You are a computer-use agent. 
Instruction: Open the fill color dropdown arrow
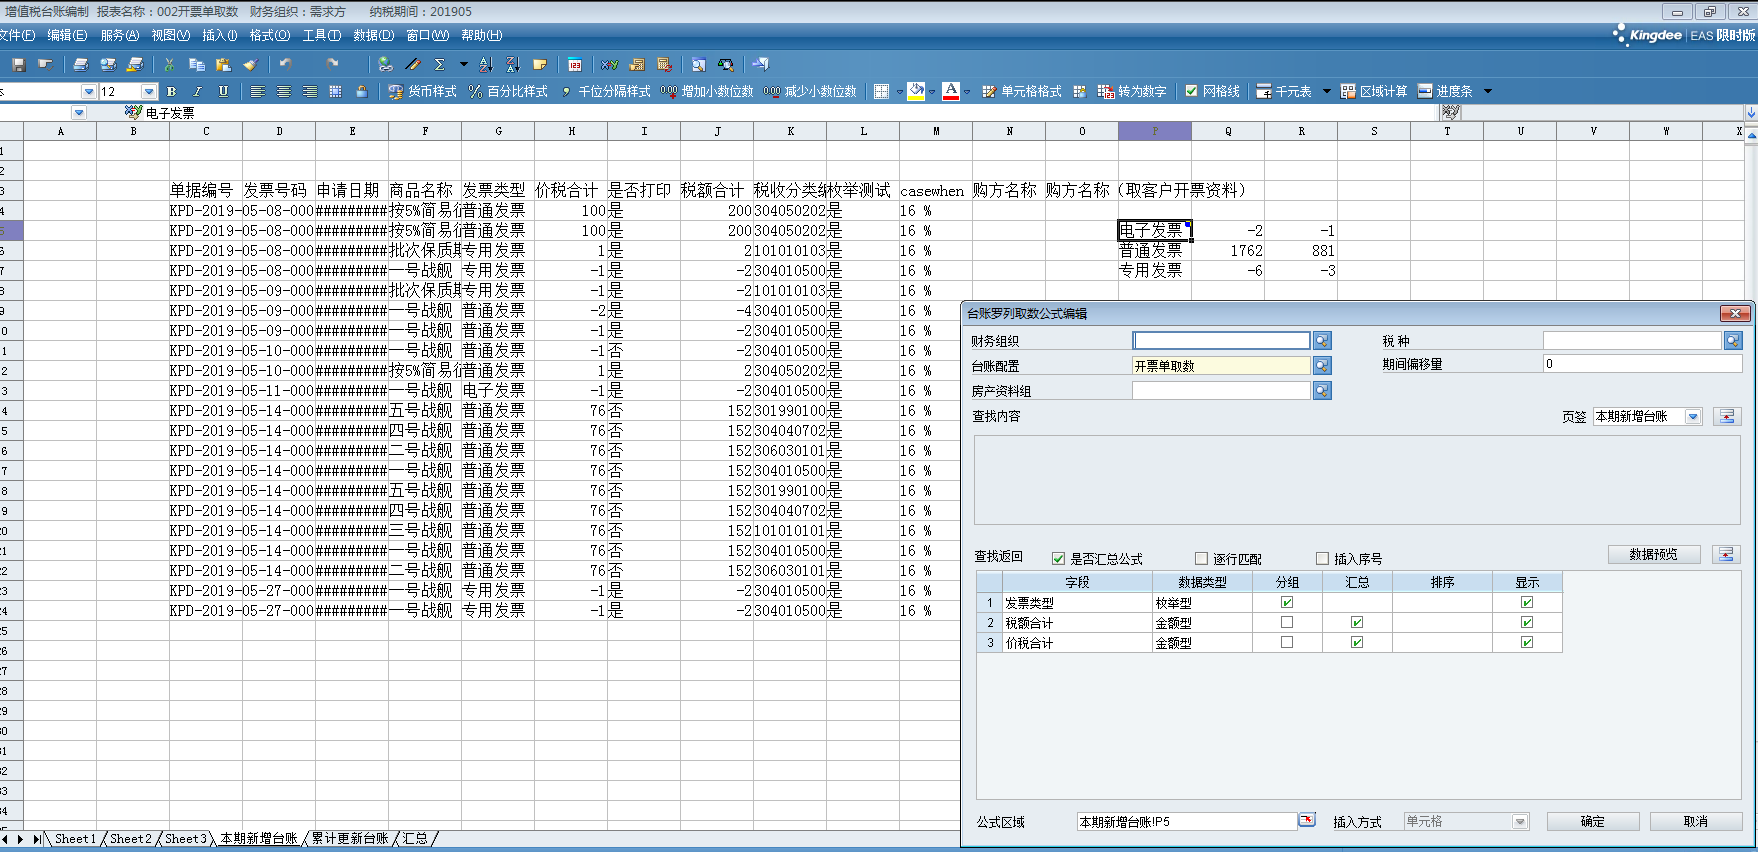pyautogui.click(x=931, y=91)
